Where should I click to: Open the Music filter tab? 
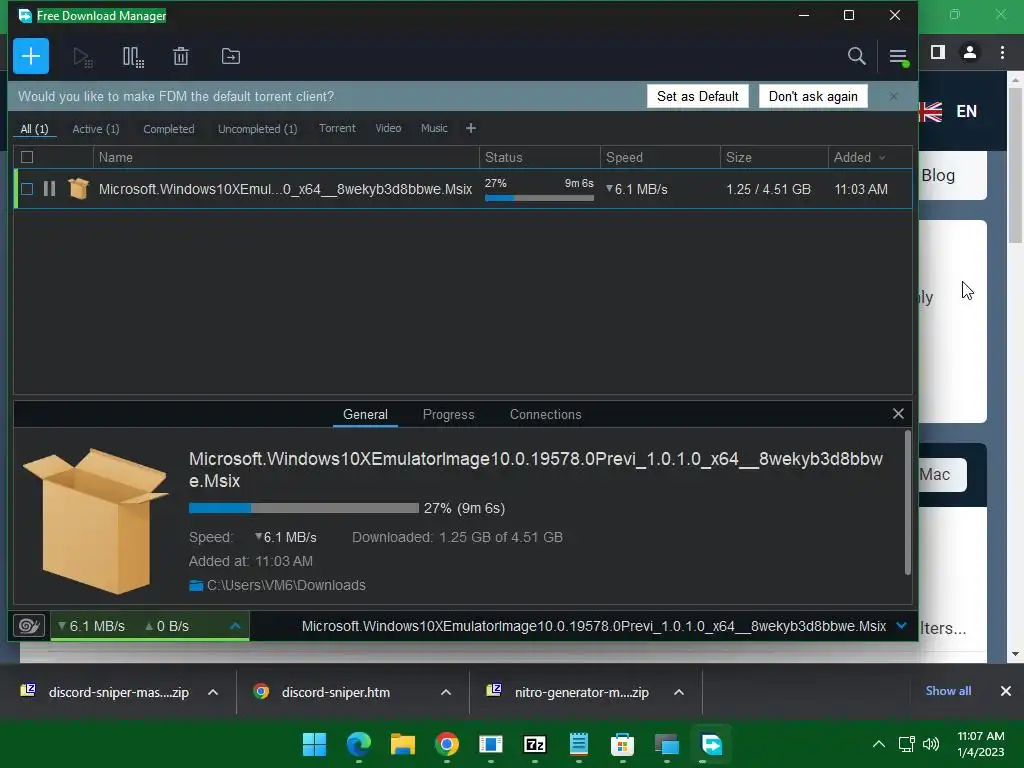pos(434,128)
